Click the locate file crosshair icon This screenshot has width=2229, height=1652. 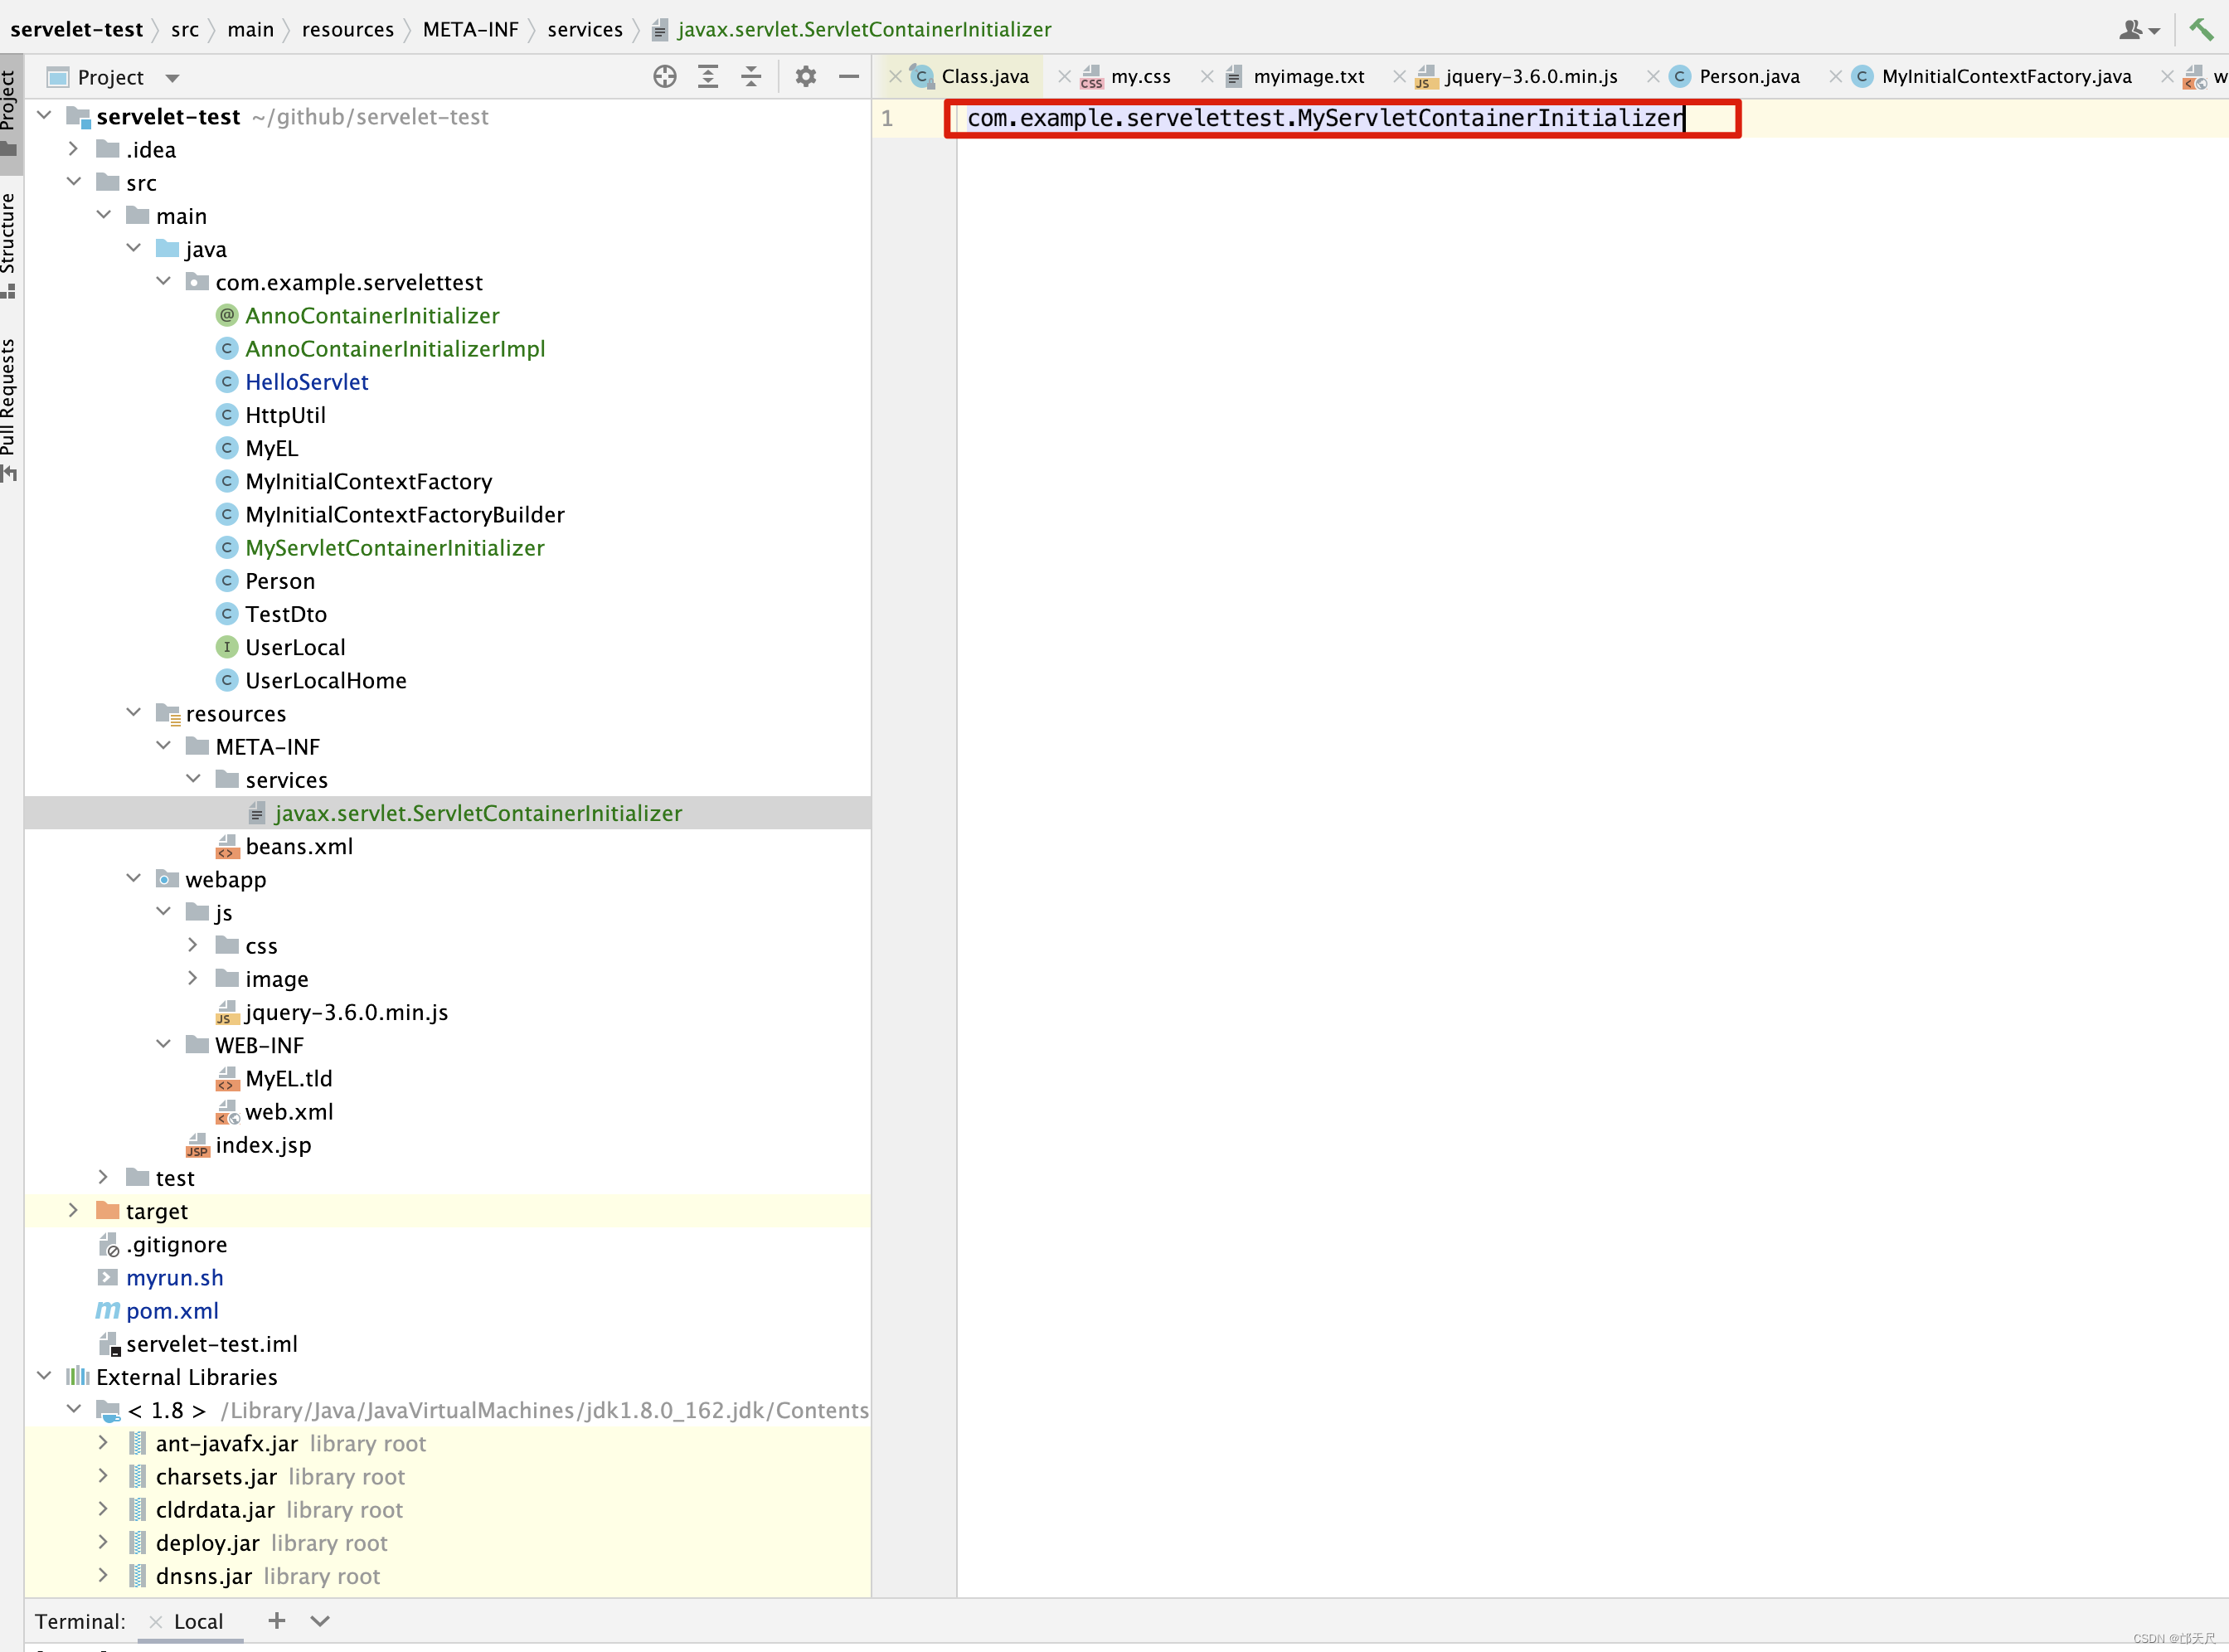click(664, 77)
